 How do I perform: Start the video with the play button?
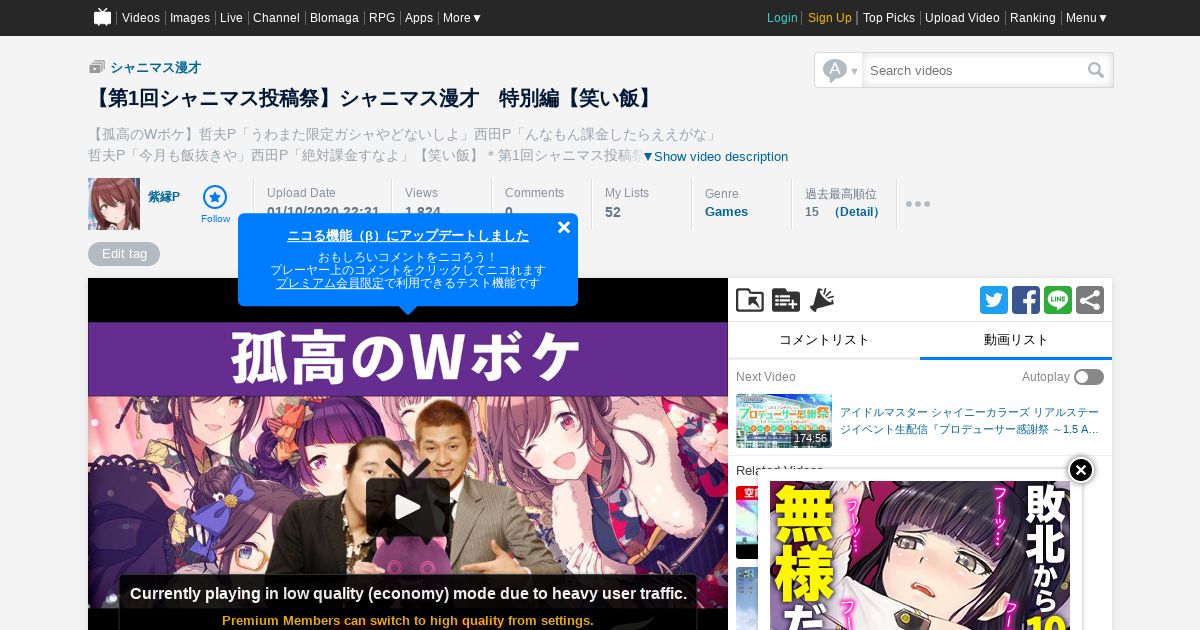click(x=408, y=506)
